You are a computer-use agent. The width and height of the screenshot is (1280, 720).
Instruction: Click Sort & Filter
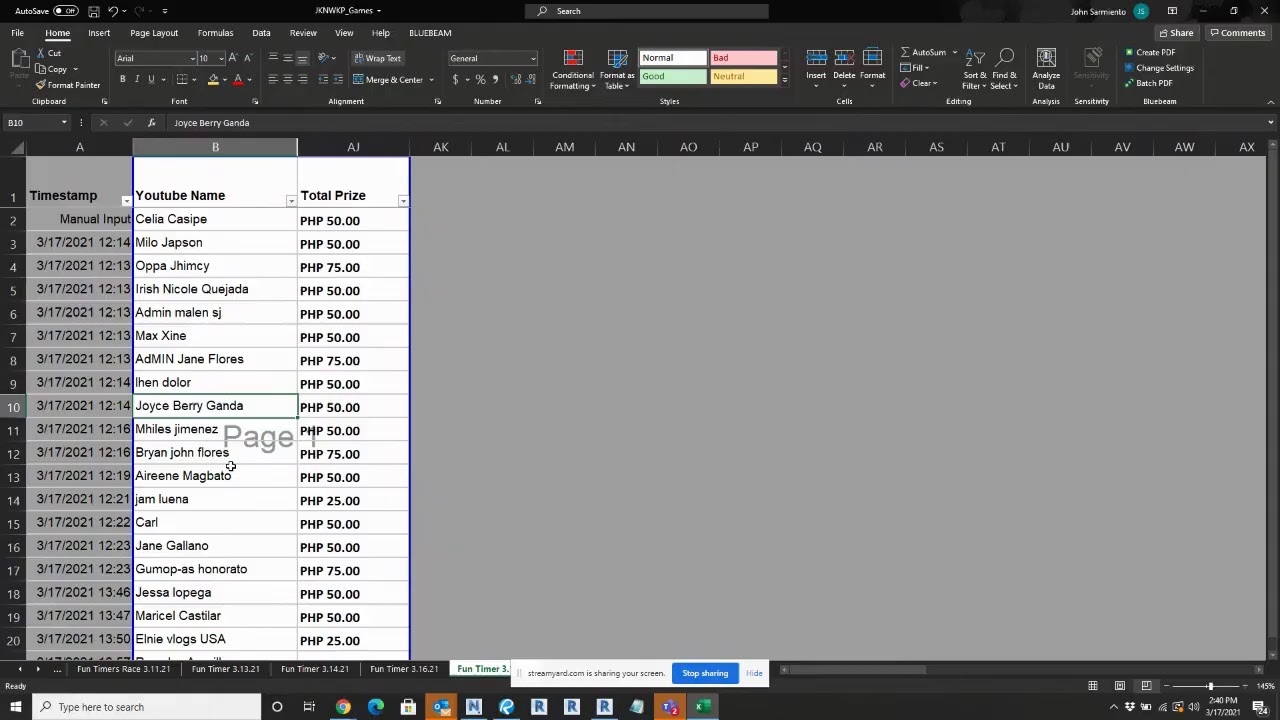point(975,68)
